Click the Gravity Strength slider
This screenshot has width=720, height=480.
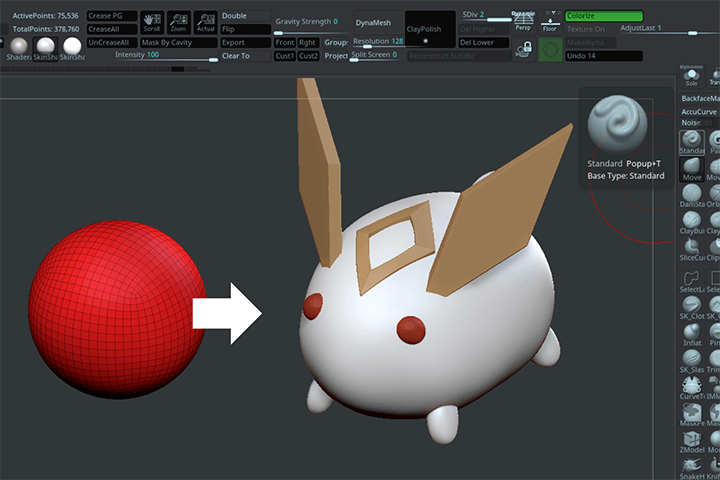click(312, 26)
